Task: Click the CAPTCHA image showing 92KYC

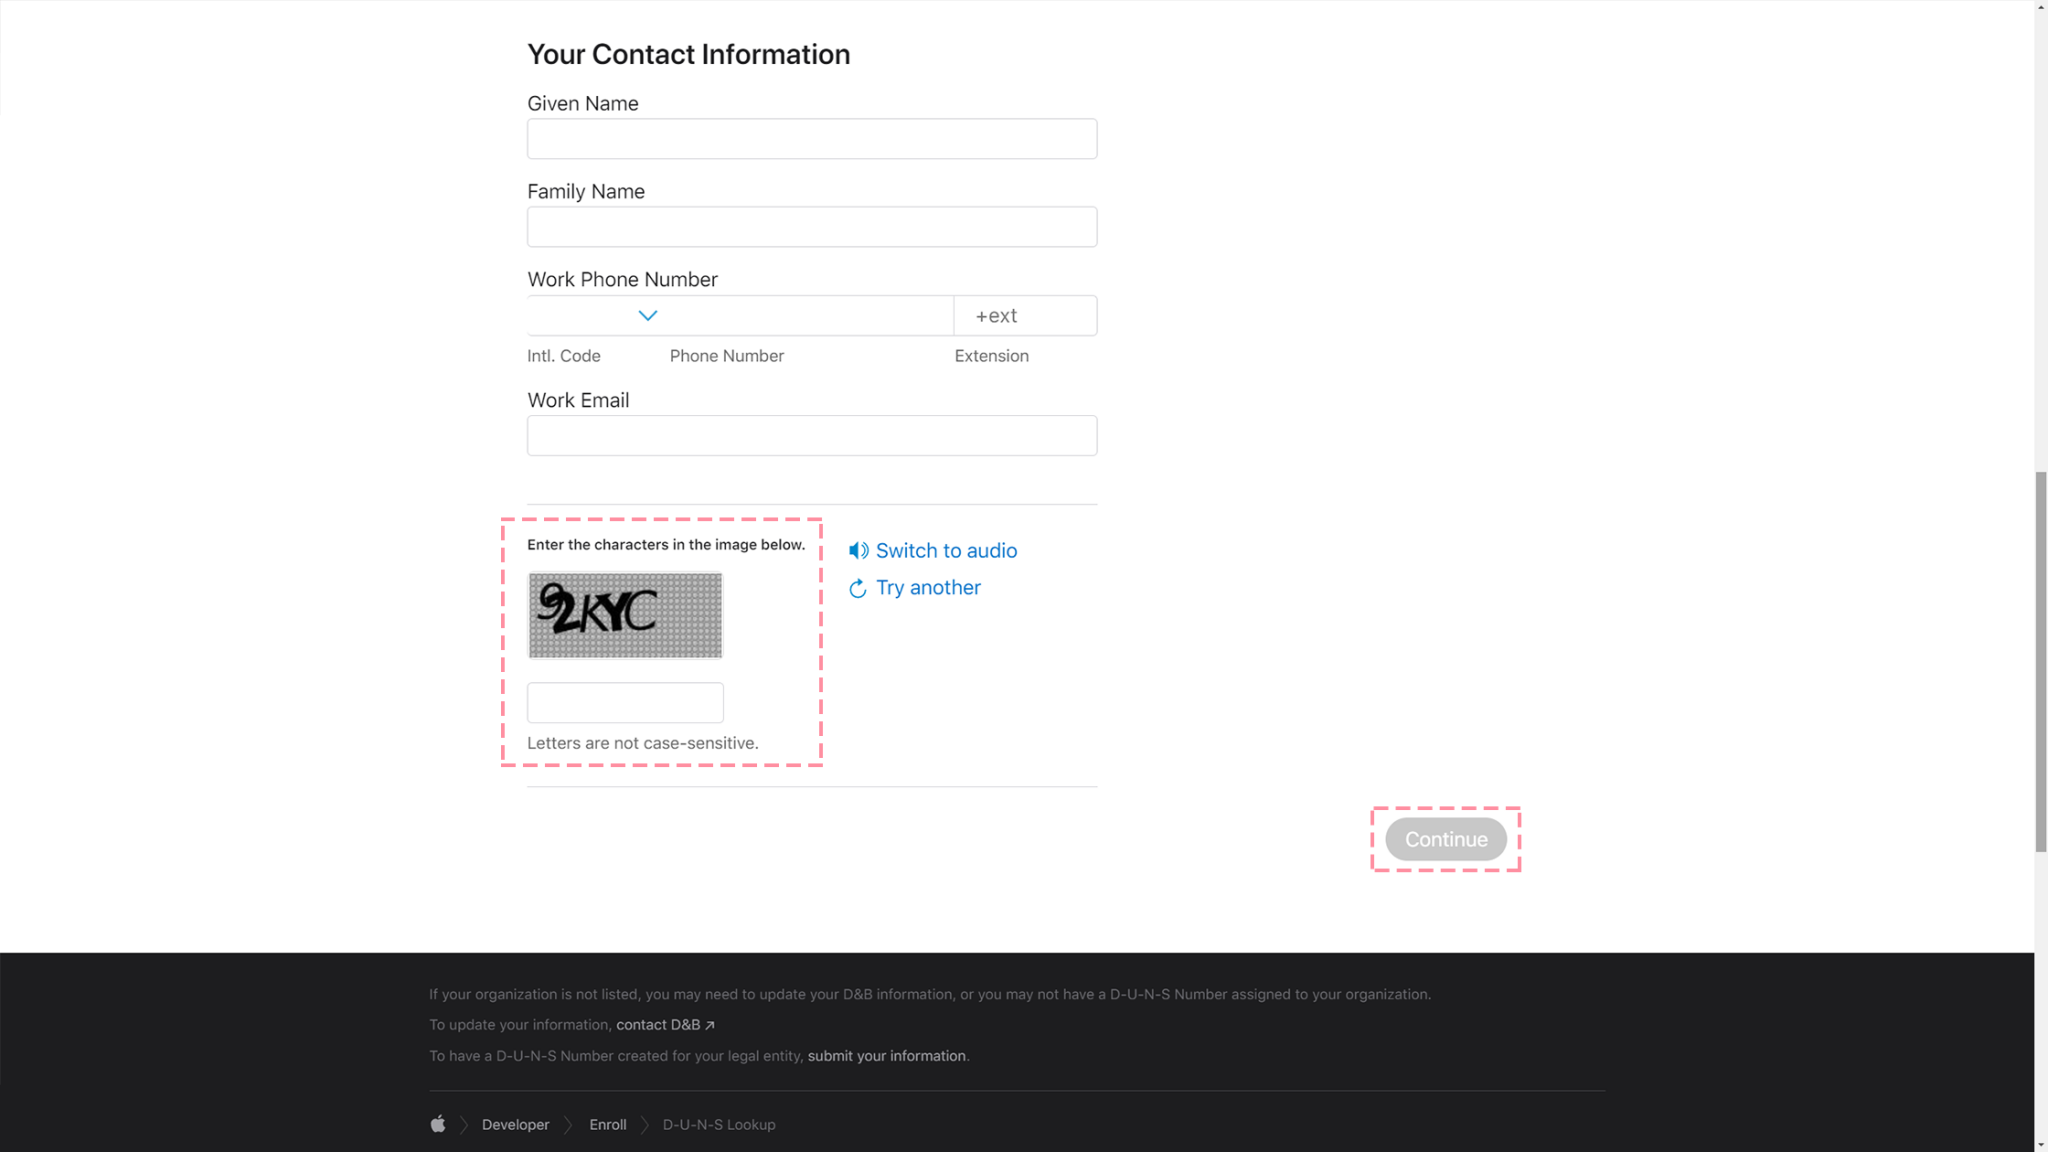Action: coord(624,615)
